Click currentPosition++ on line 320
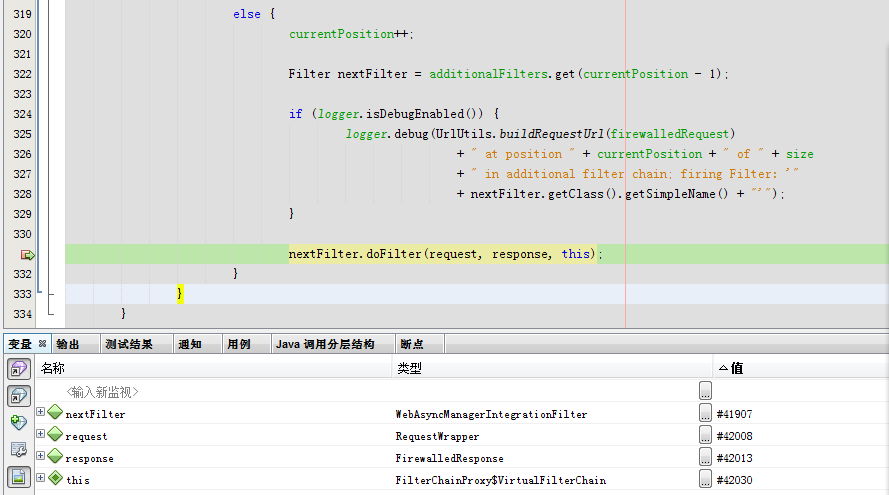The image size is (889, 495). pos(348,34)
